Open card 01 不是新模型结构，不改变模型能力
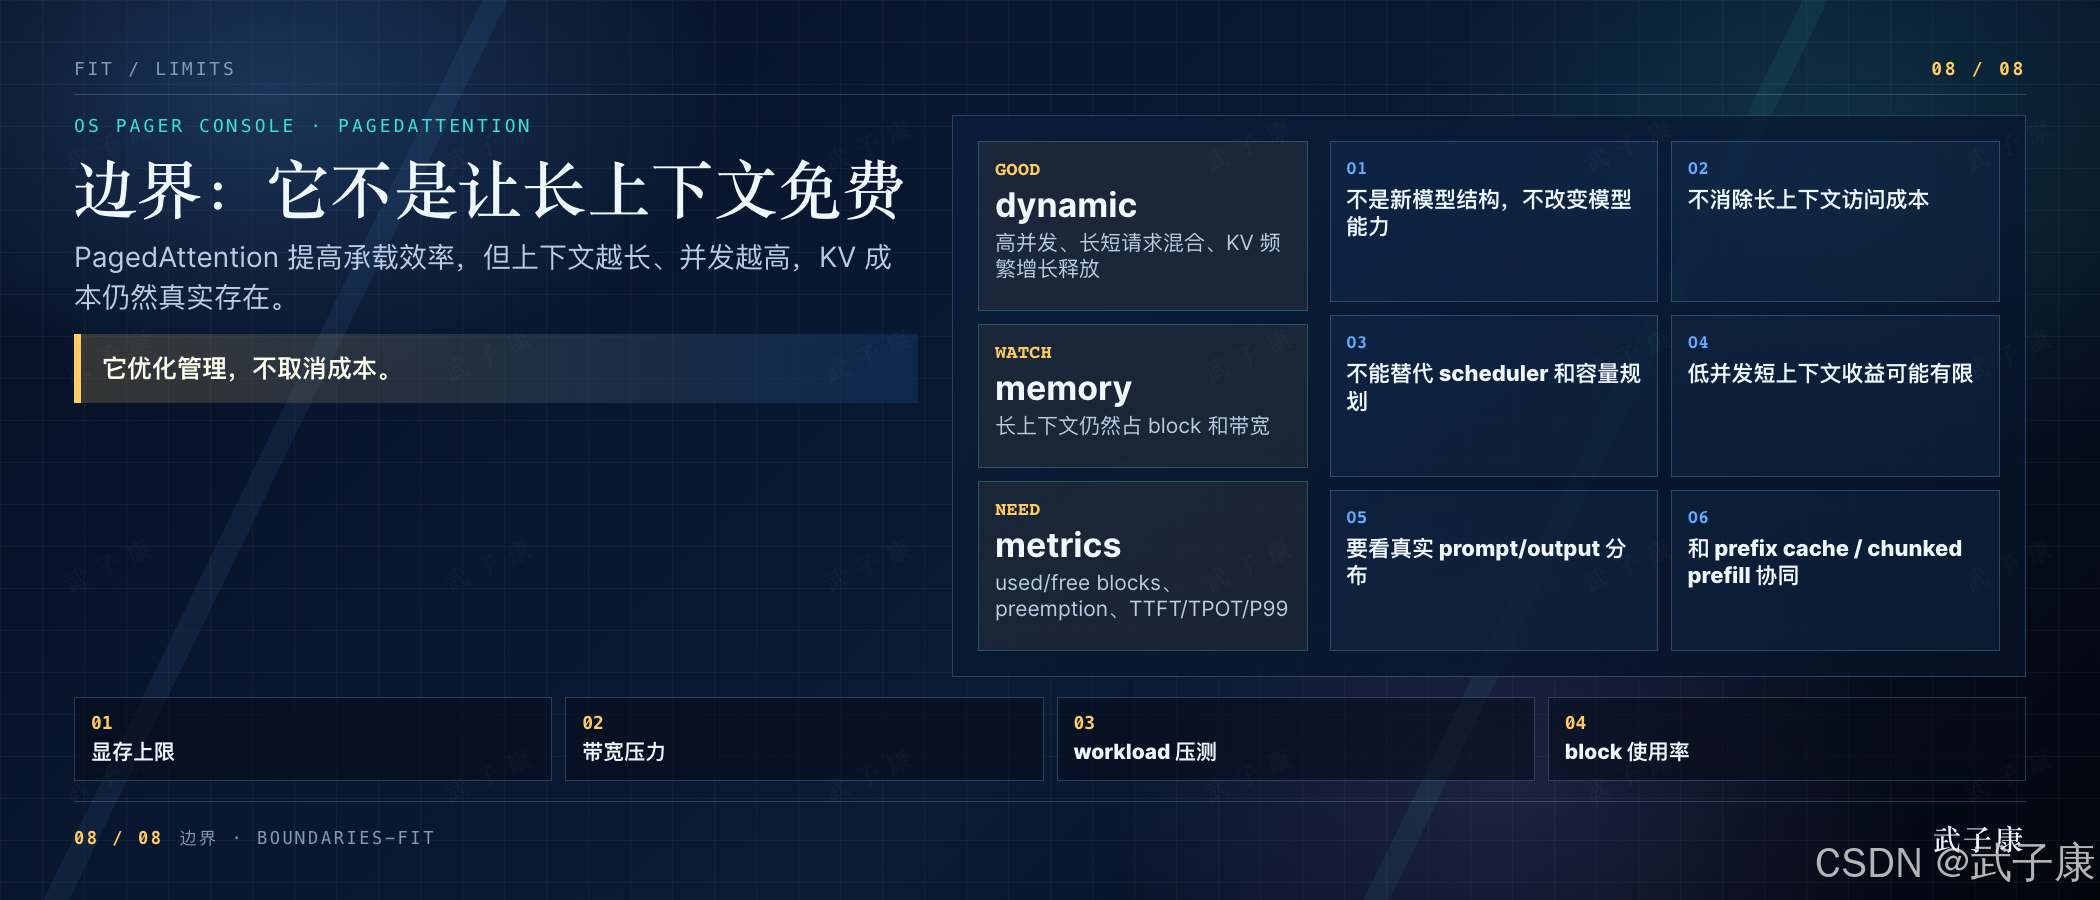 (1493, 221)
